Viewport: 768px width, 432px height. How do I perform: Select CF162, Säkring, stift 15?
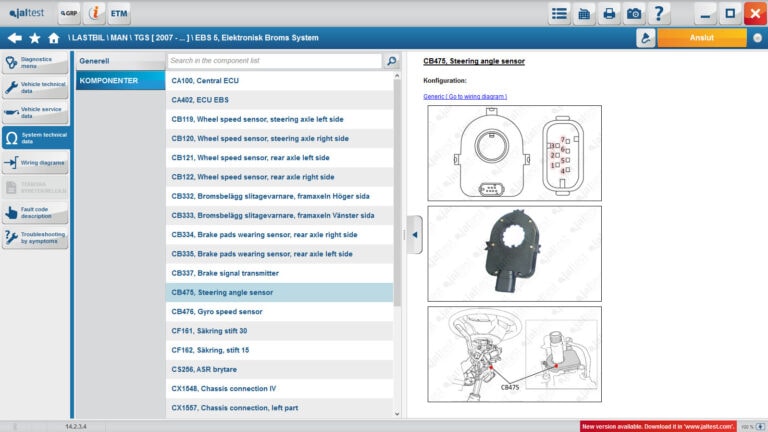pyautogui.click(x=279, y=350)
